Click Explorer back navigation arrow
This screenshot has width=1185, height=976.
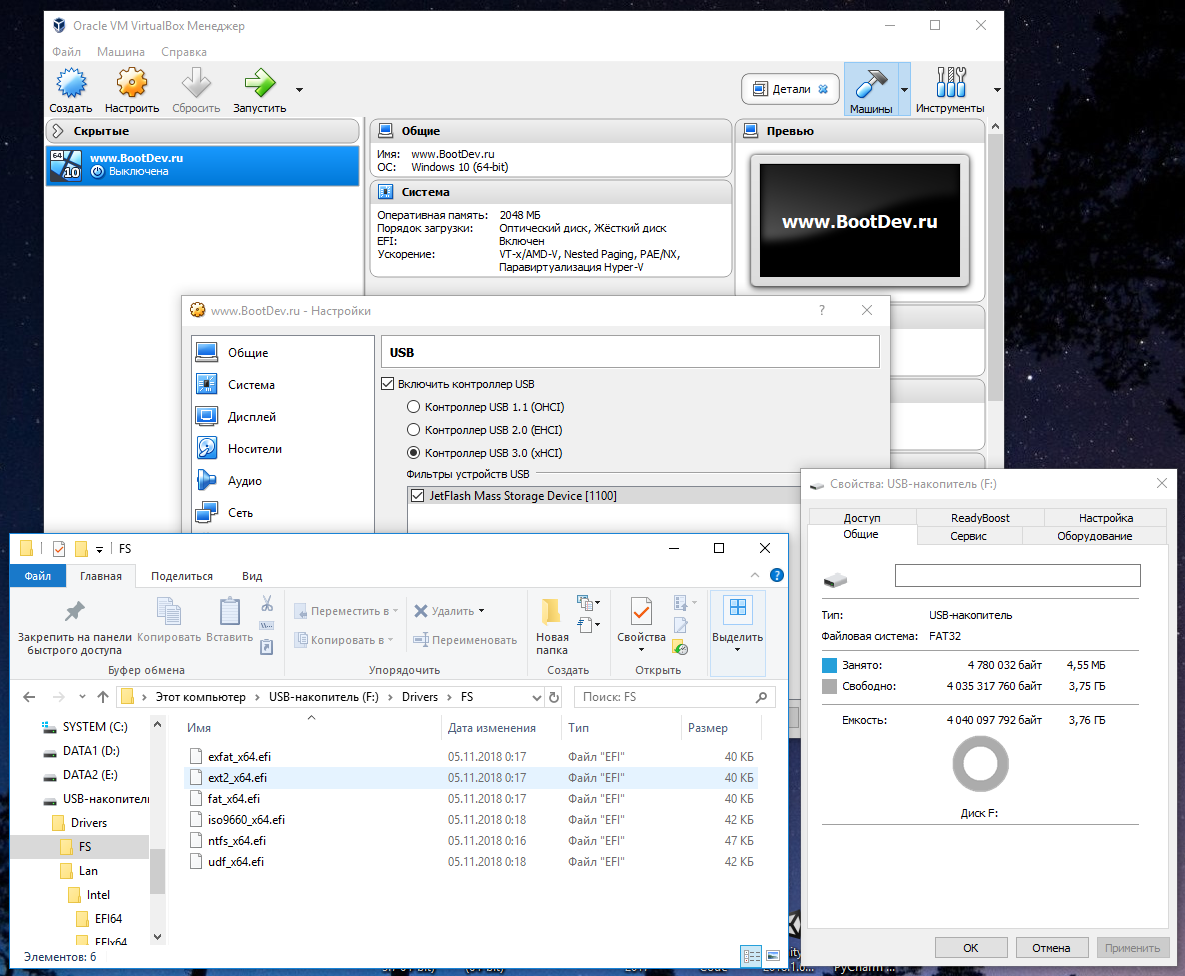[x=29, y=697]
